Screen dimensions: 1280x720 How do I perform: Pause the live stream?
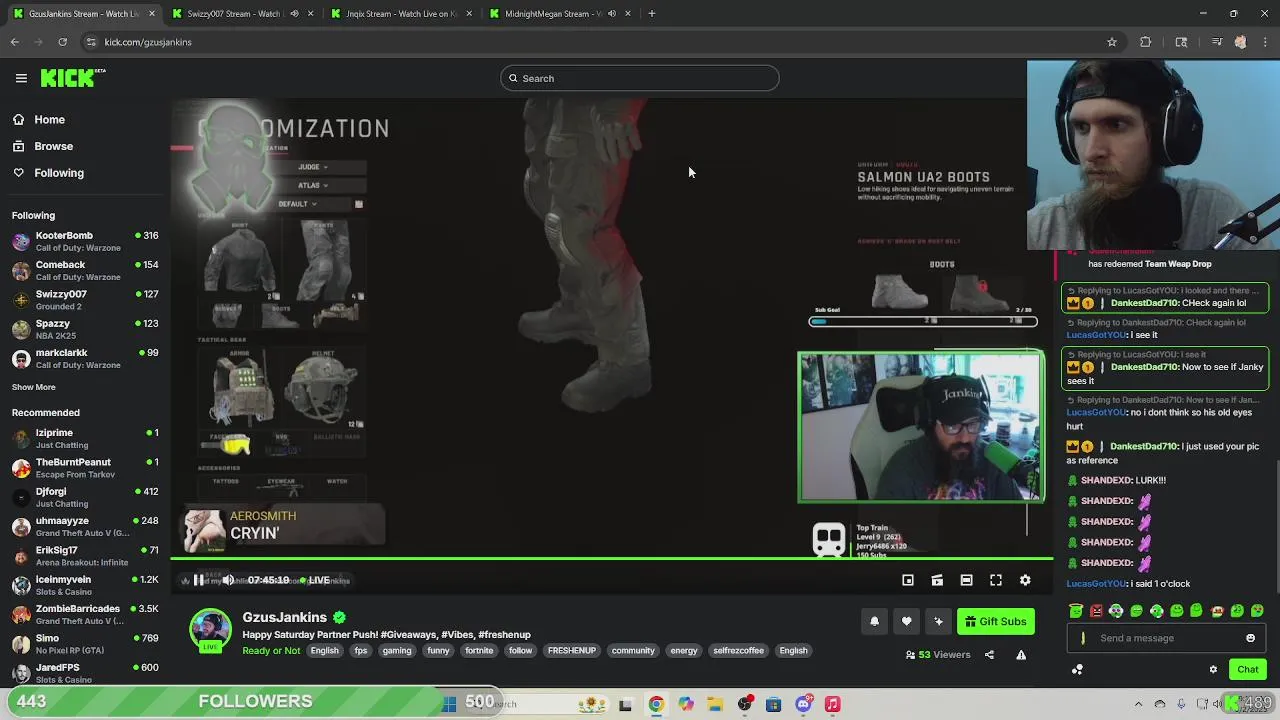(198, 580)
